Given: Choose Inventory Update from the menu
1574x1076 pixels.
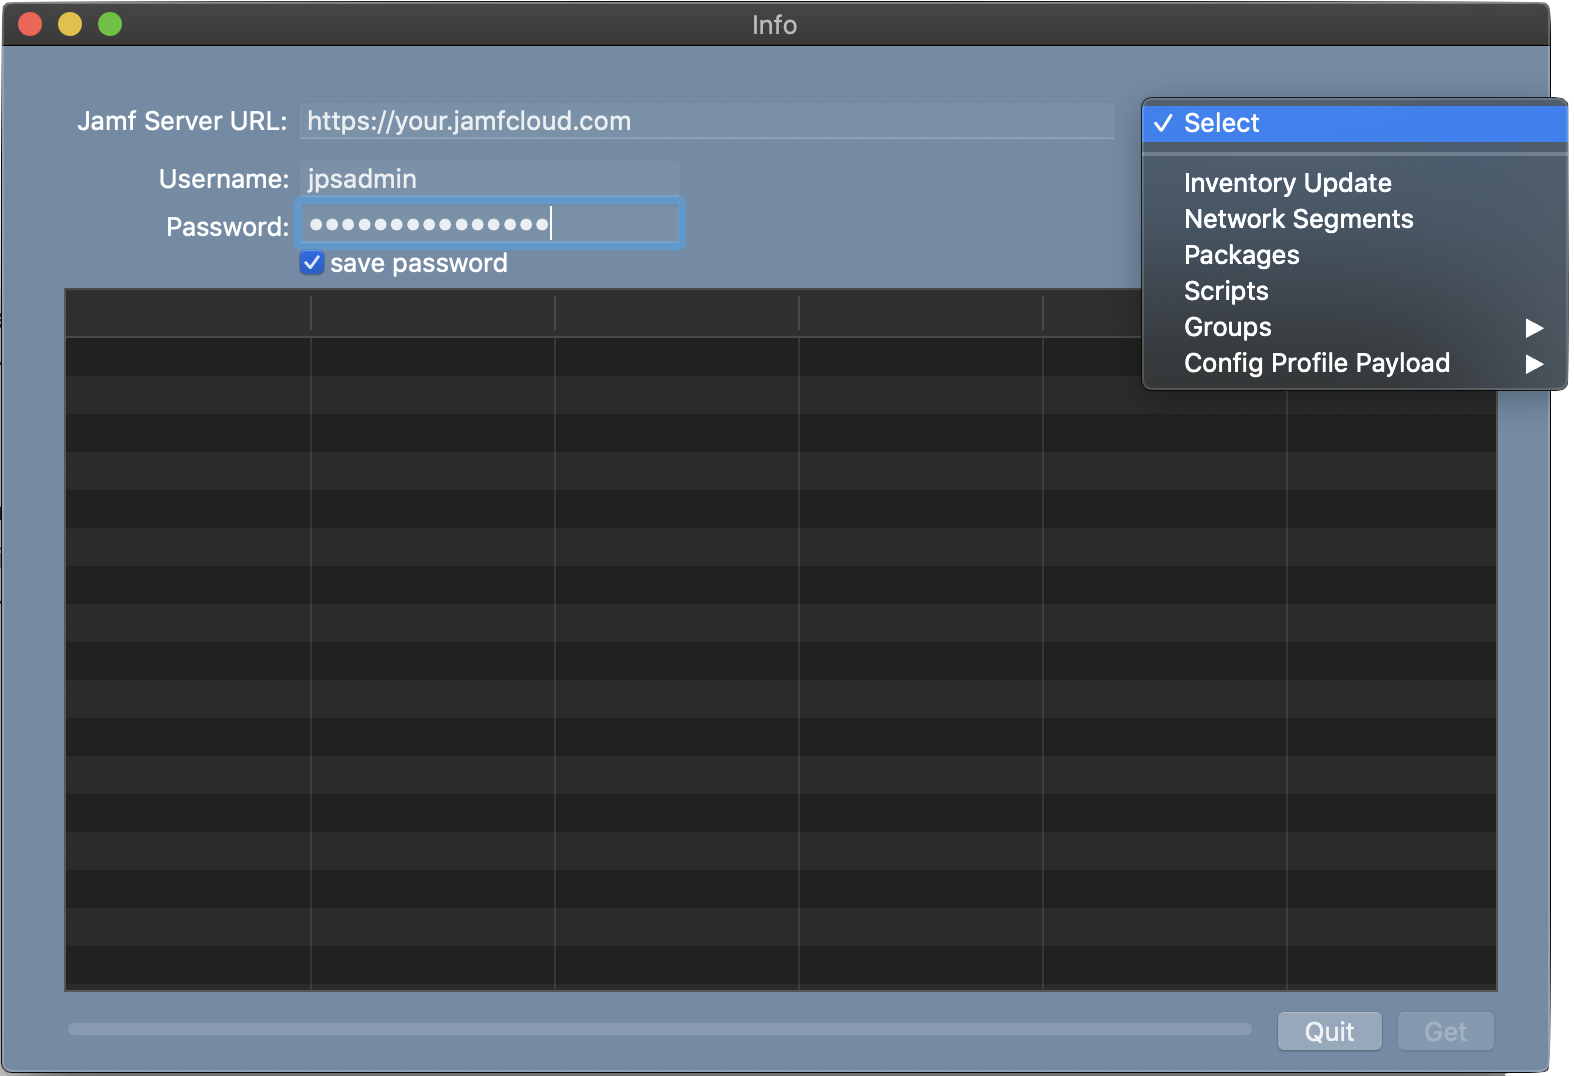Looking at the screenshot, I should click(1355, 183).
